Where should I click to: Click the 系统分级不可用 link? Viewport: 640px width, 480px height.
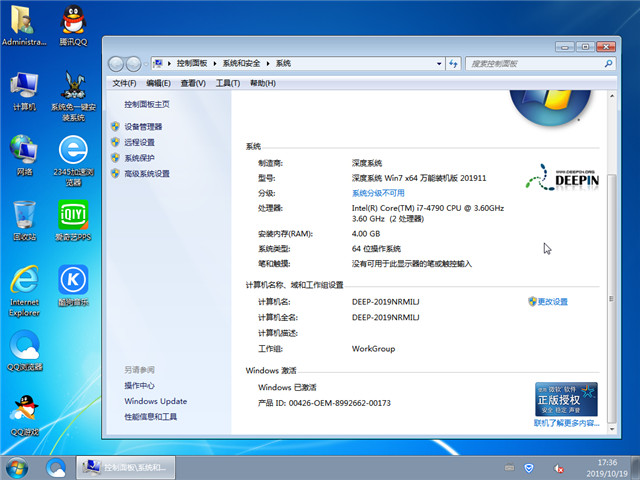378,193
